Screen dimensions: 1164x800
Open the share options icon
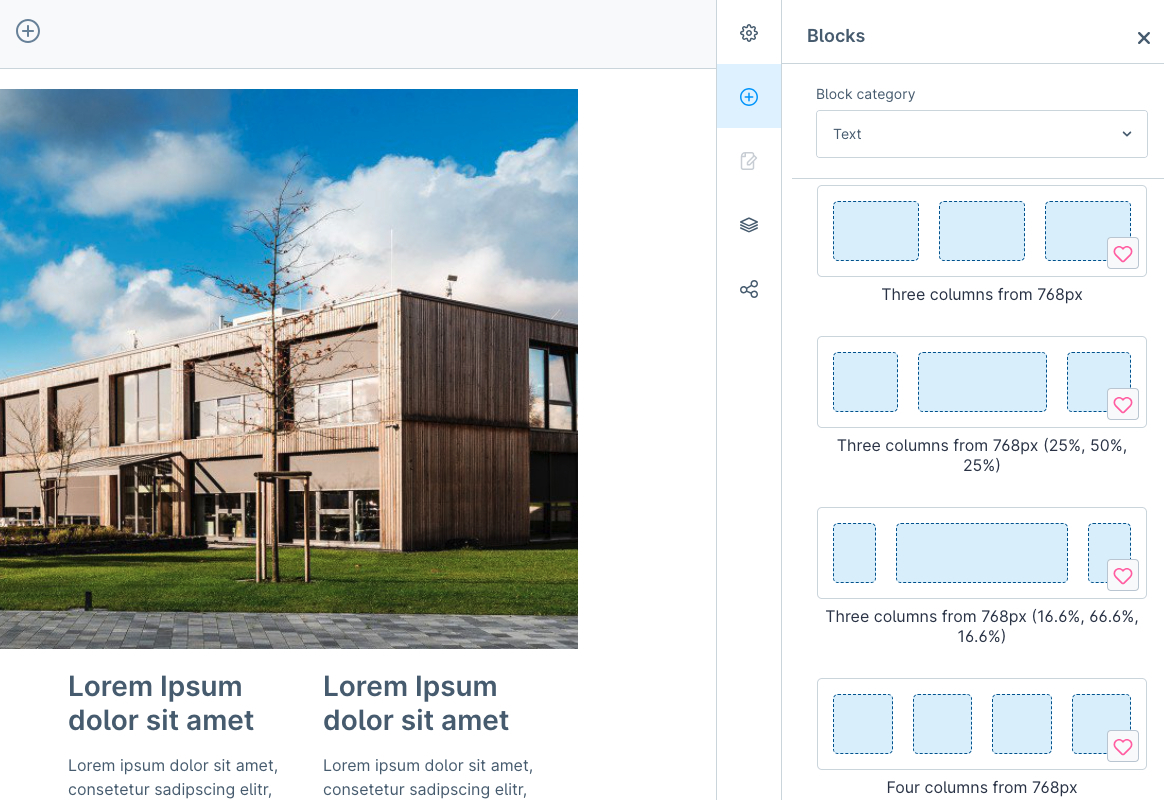tap(748, 288)
